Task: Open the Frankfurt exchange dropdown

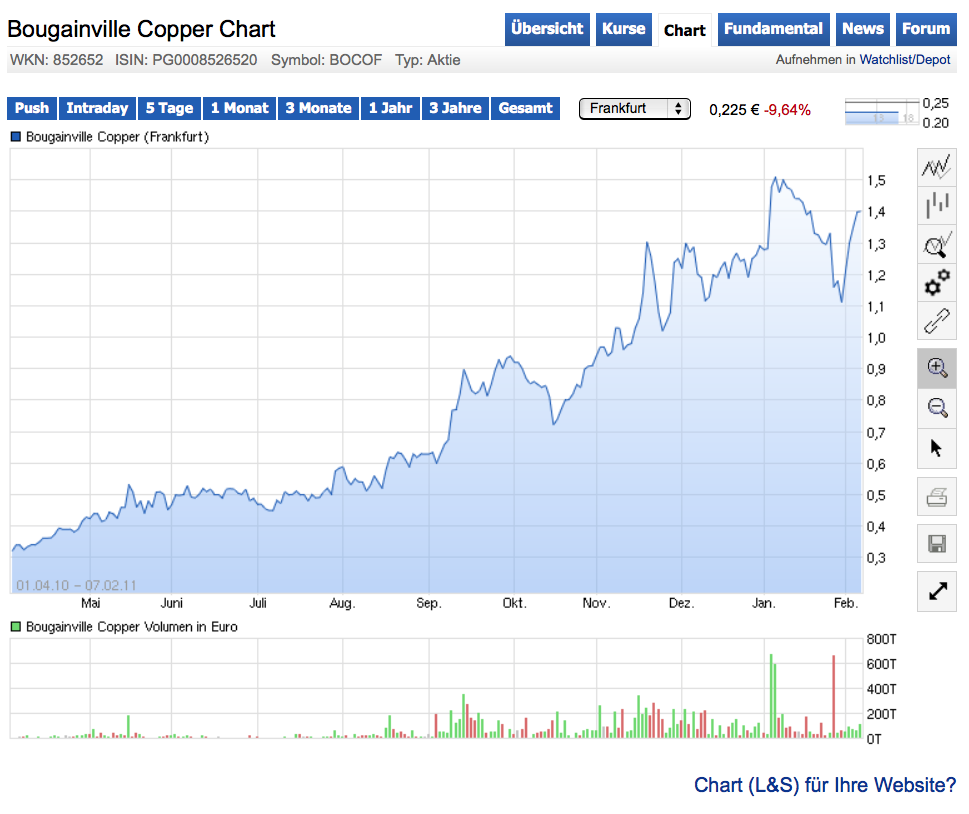Action: 634,109
